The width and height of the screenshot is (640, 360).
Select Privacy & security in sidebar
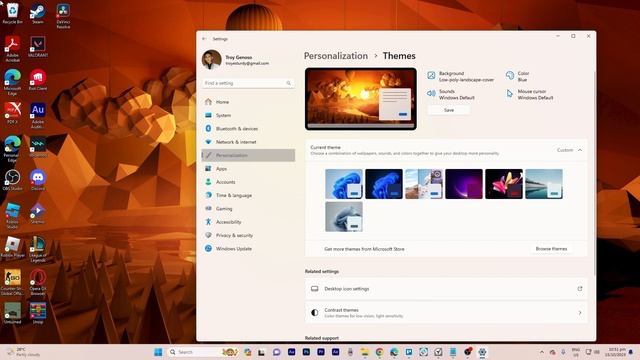(248, 236)
